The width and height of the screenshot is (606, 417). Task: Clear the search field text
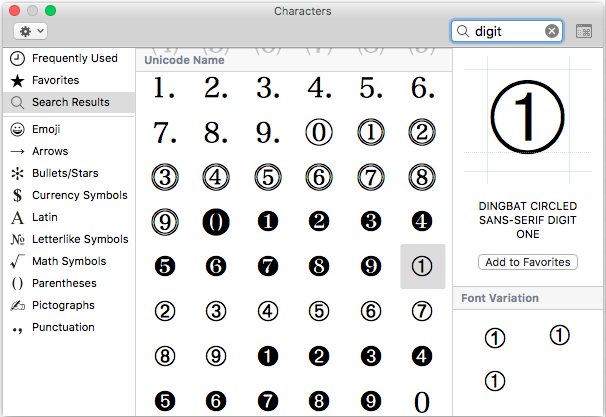click(552, 31)
